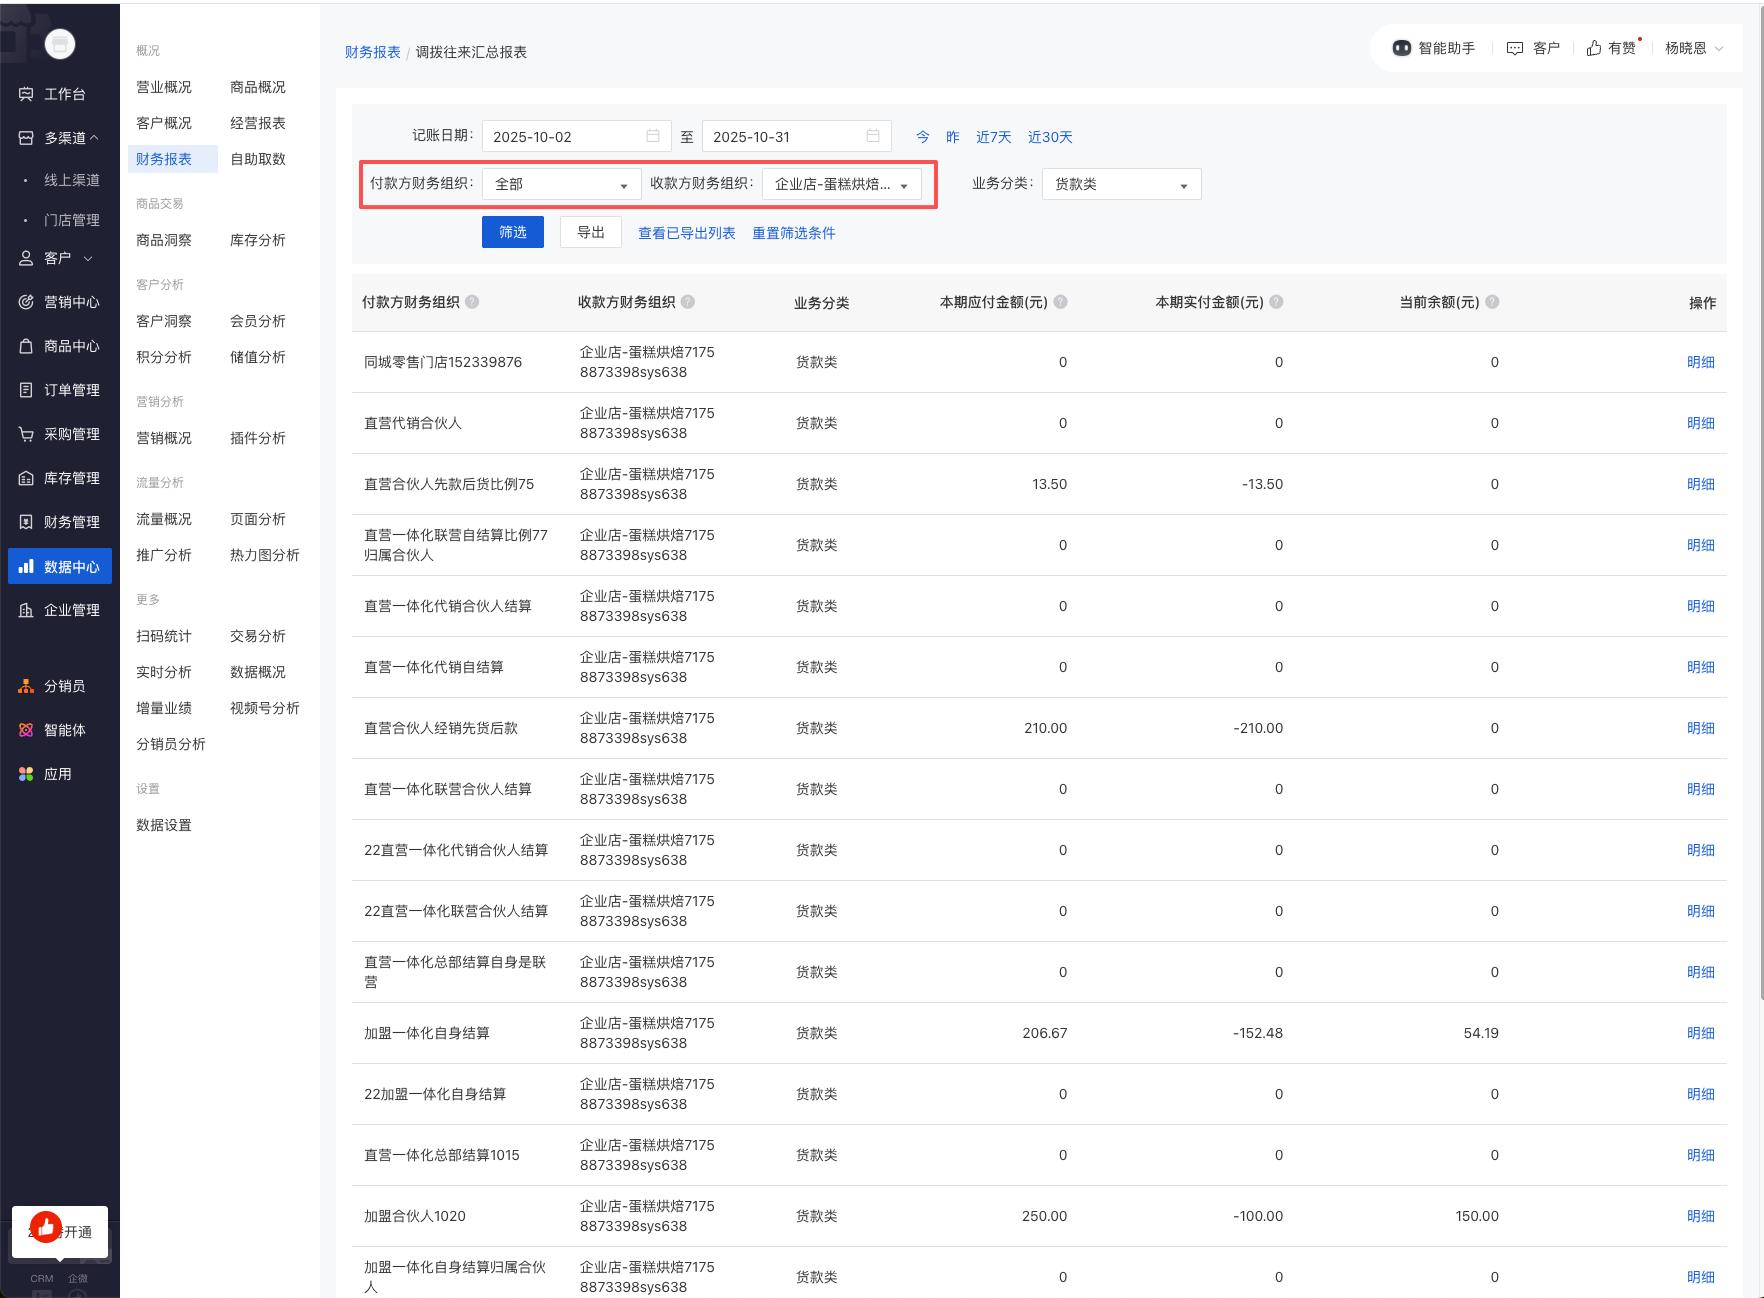Go to 库存分析 menu item

257,240
